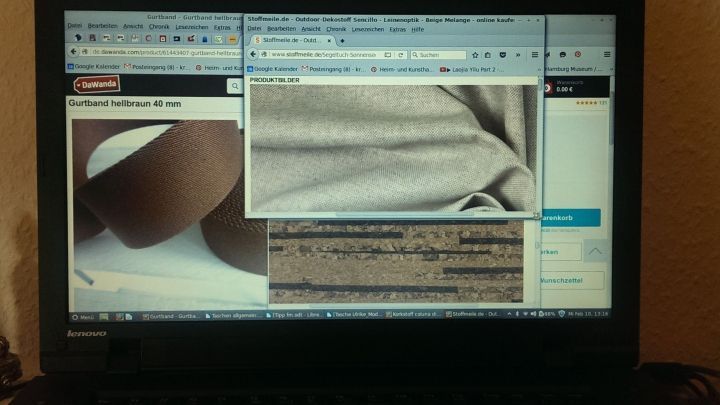Save the Stoffmeile page to Pocket
This screenshot has width=720, height=405.
pos(503,55)
